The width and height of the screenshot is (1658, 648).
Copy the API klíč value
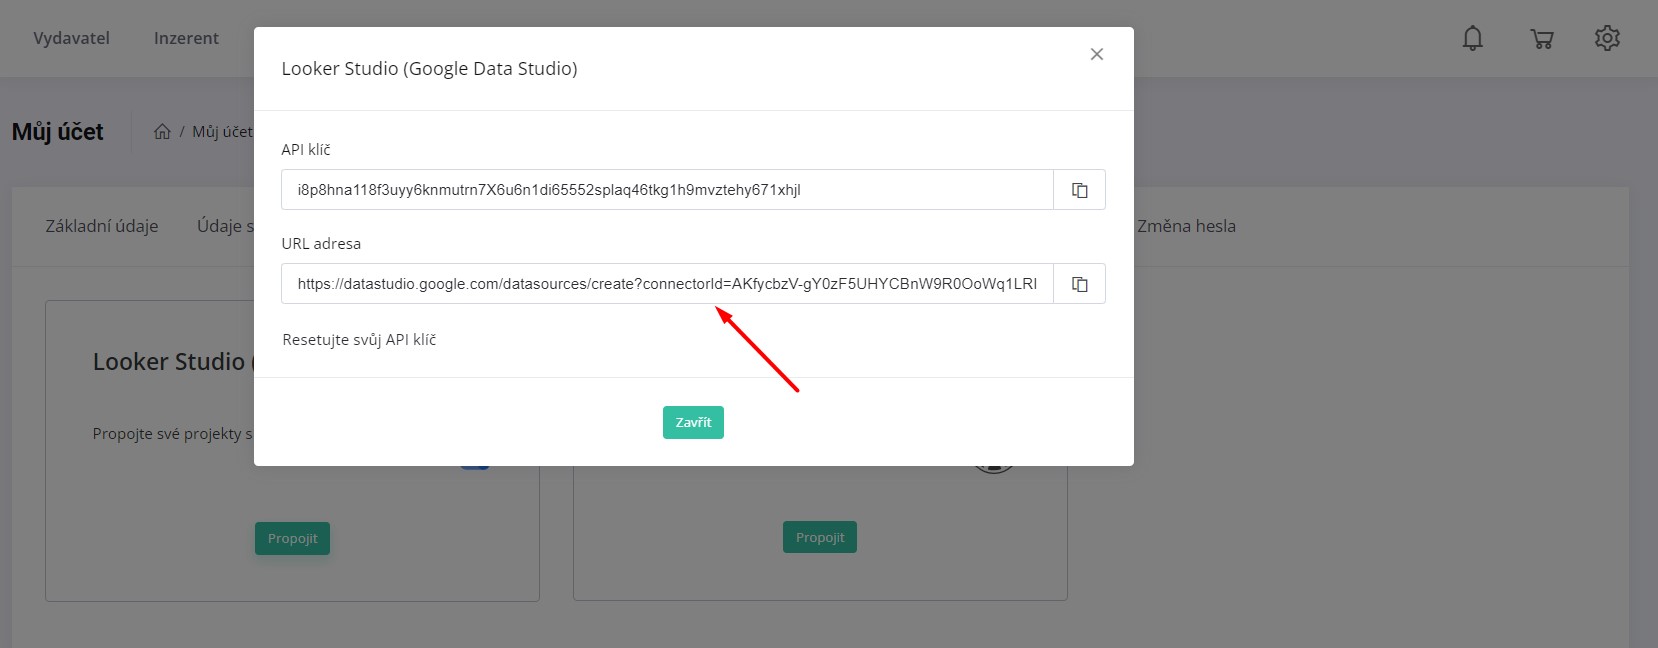[1079, 190]
